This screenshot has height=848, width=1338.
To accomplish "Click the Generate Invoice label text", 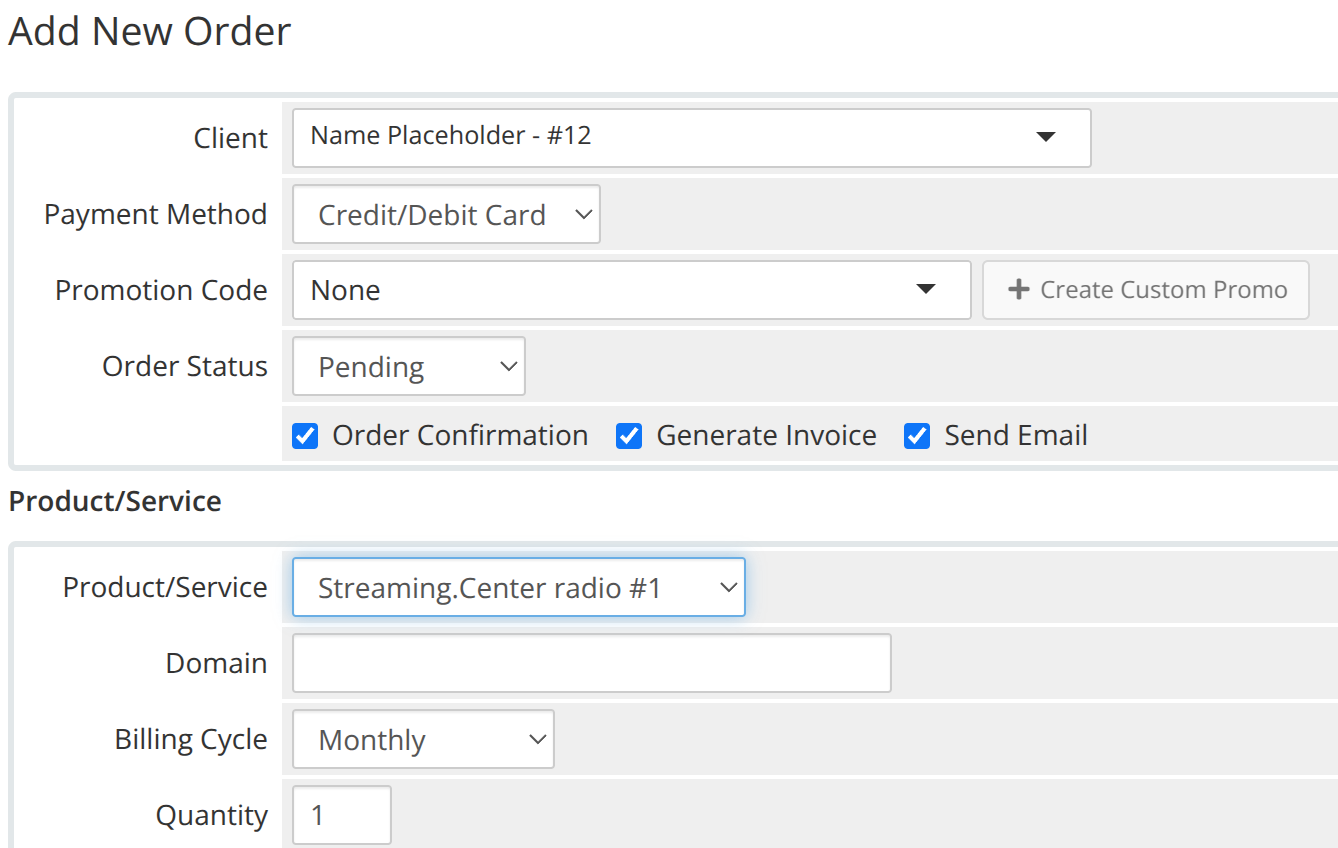I will pyautogui.click(x=766, y=436).
